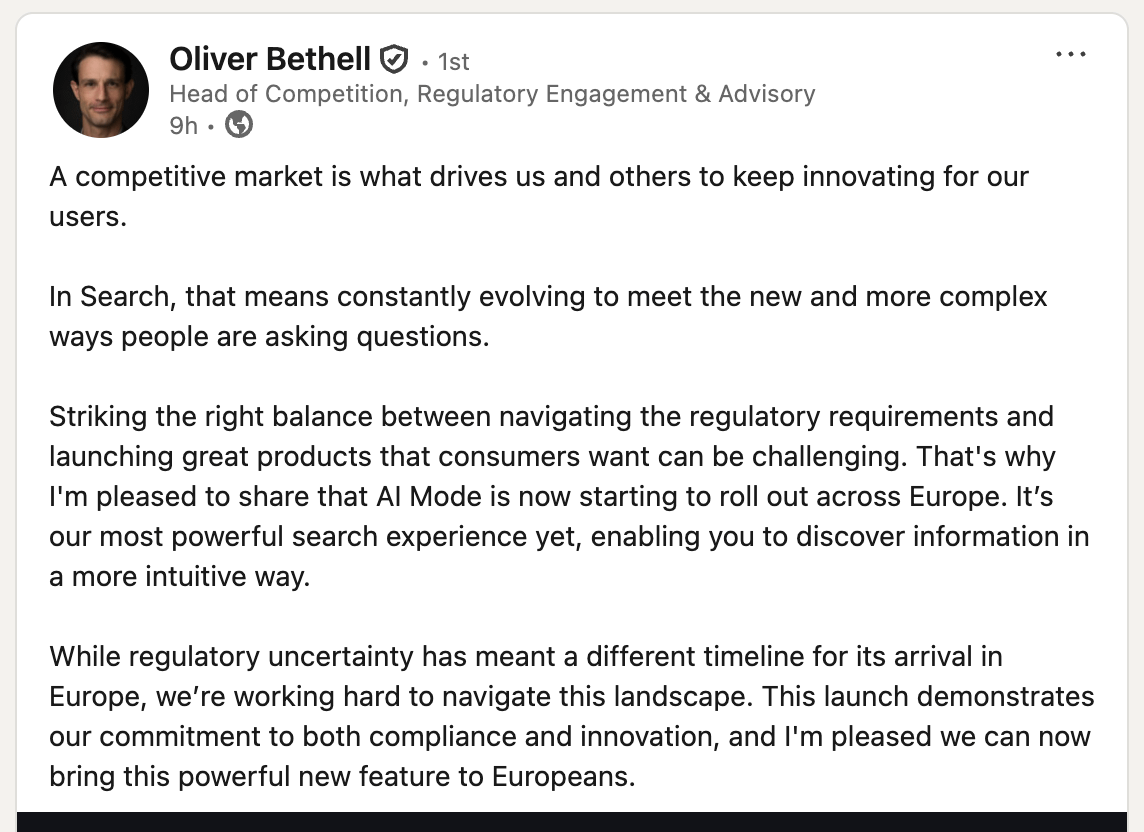Click the phrase 'Regulatory Engagement & Advisory'
This screenshot has width=1144, height=832.
point(616,94)
